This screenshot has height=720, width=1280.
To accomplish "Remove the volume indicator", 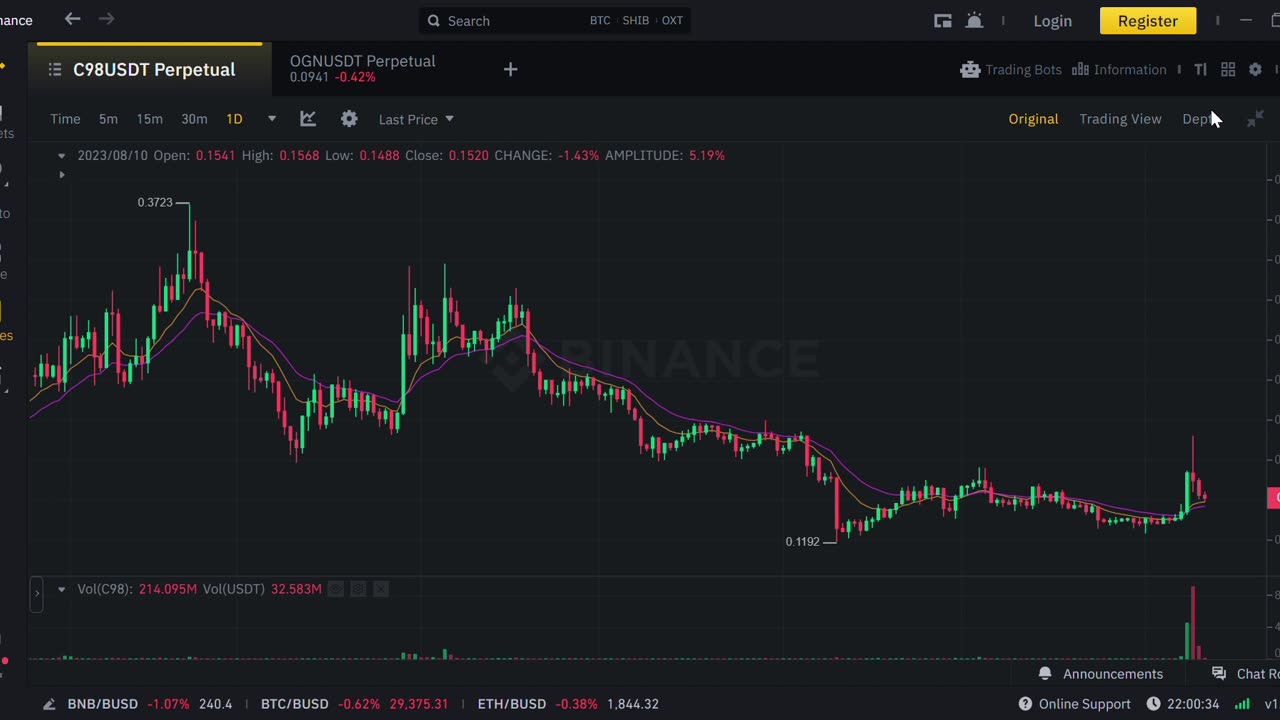I will tap(381, 589).
